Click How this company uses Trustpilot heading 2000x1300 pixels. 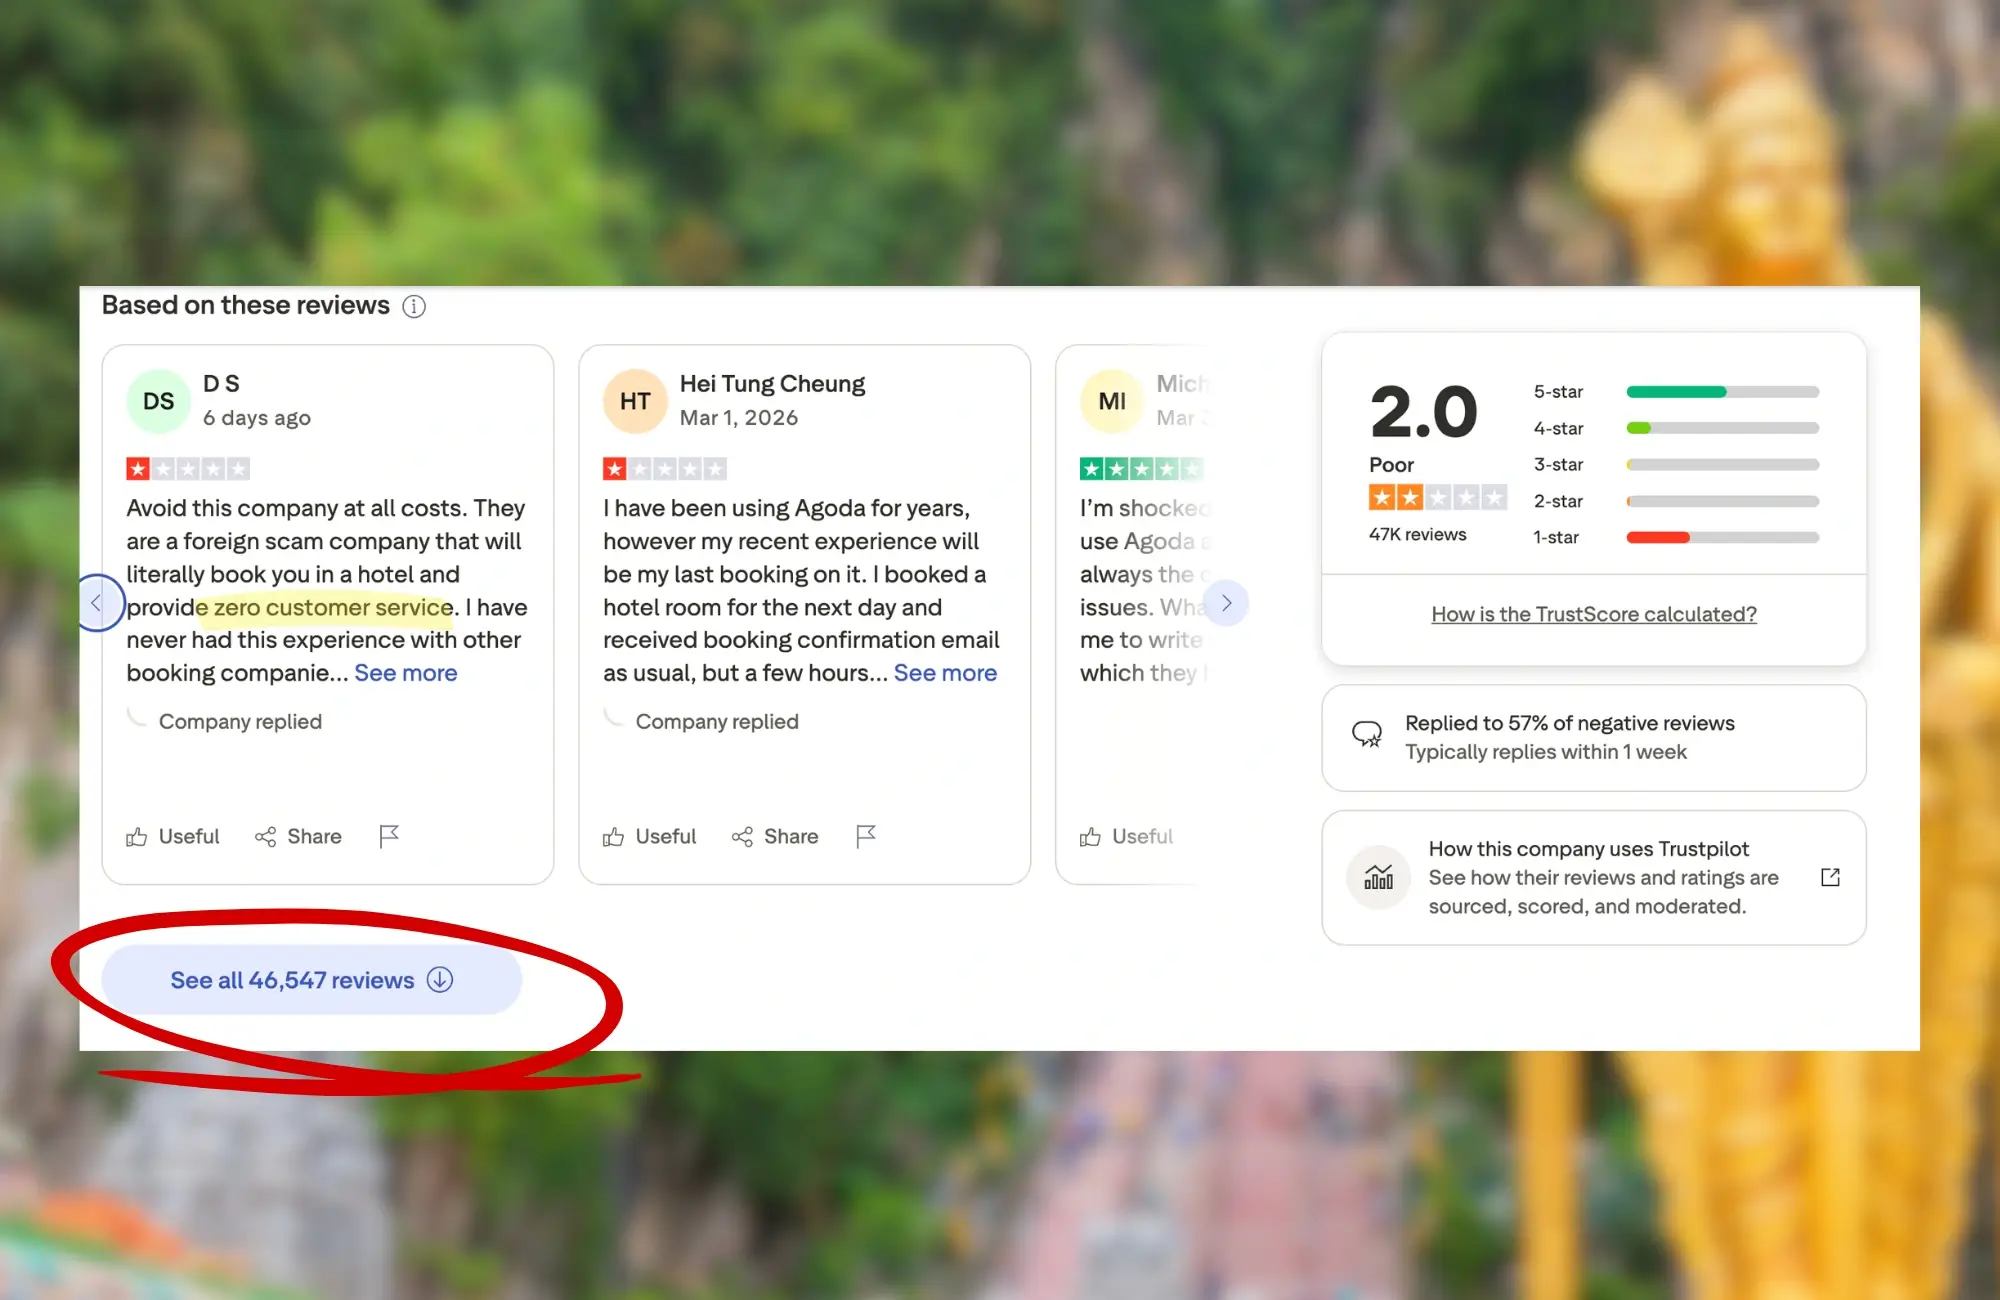(x=1588, y=849)
